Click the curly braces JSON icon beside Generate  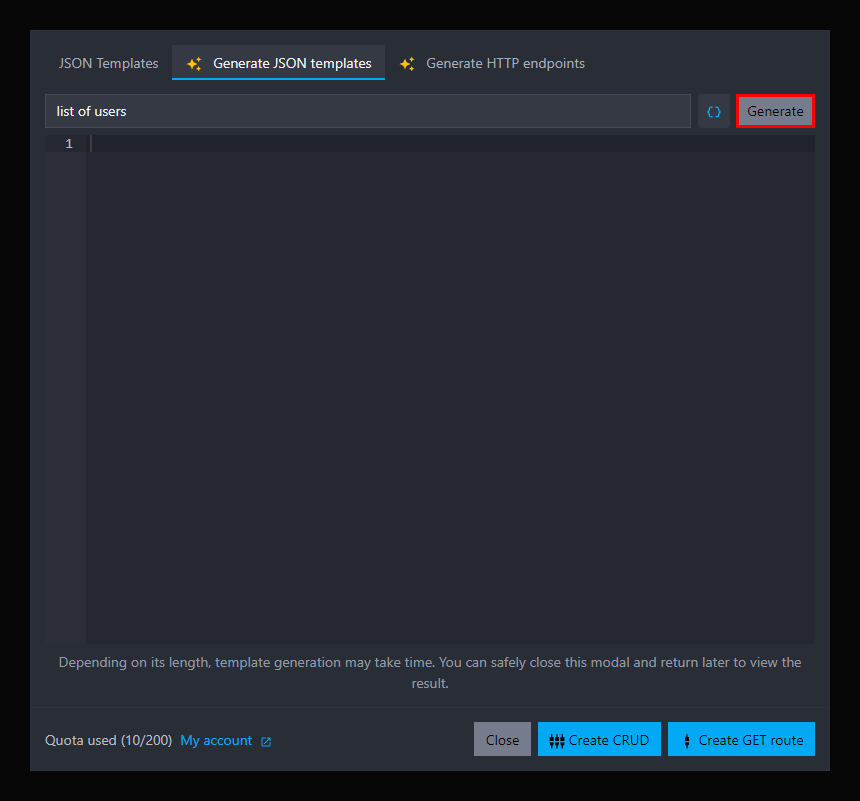tap(714, 110)
